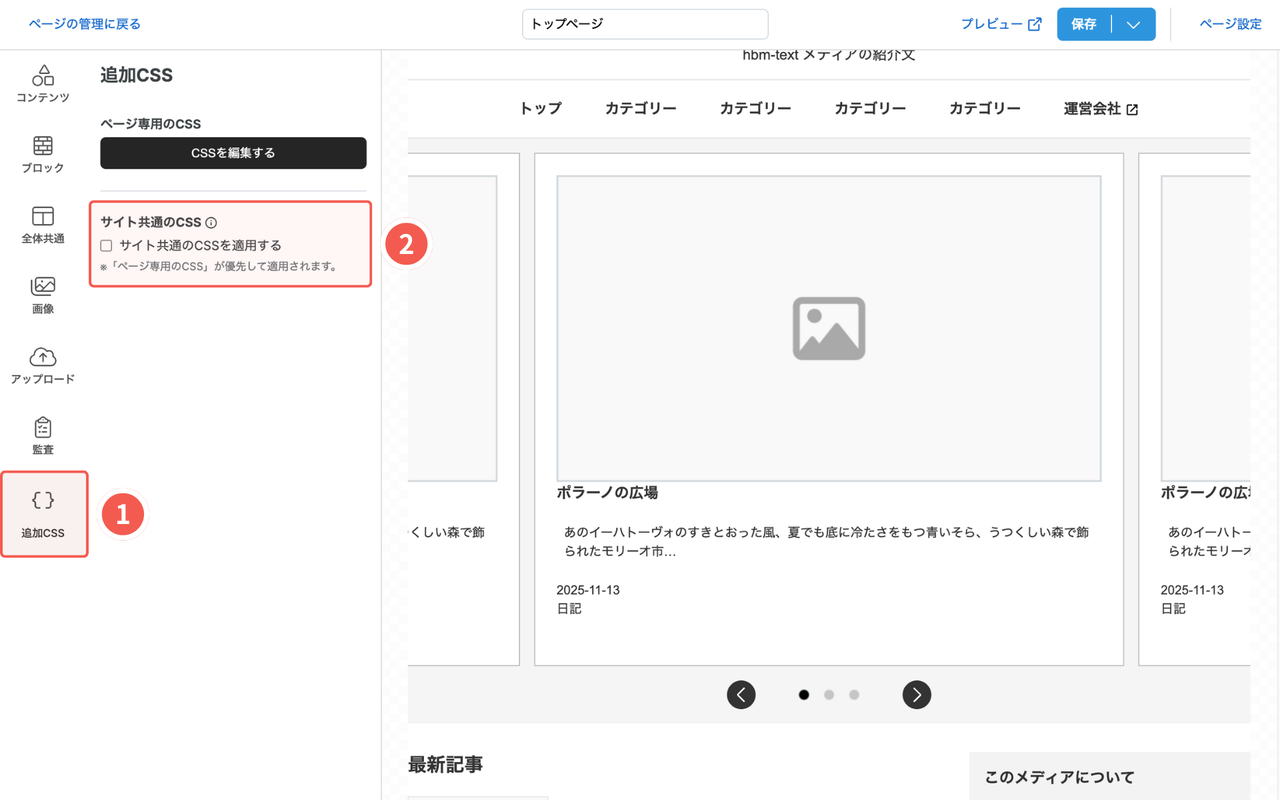This screenshot has height=800, width=1280.
Task: Open the アップロード panel
Action: pyautogui.click(x=42, y=366)
